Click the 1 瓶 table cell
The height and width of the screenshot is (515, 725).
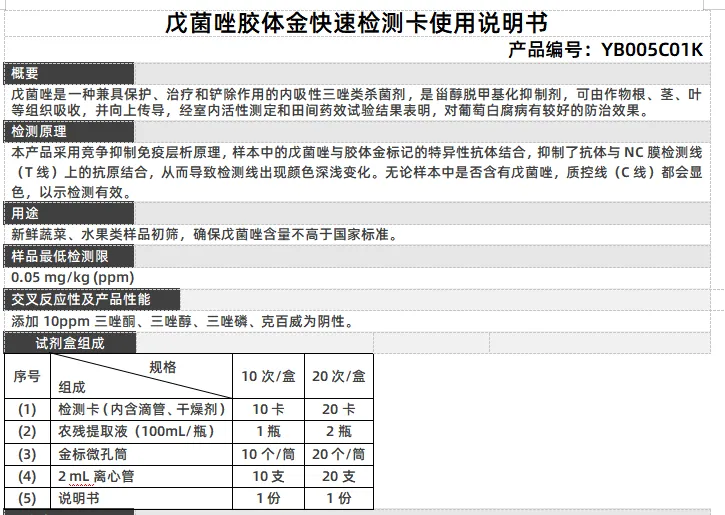click(x=268, y=431)
